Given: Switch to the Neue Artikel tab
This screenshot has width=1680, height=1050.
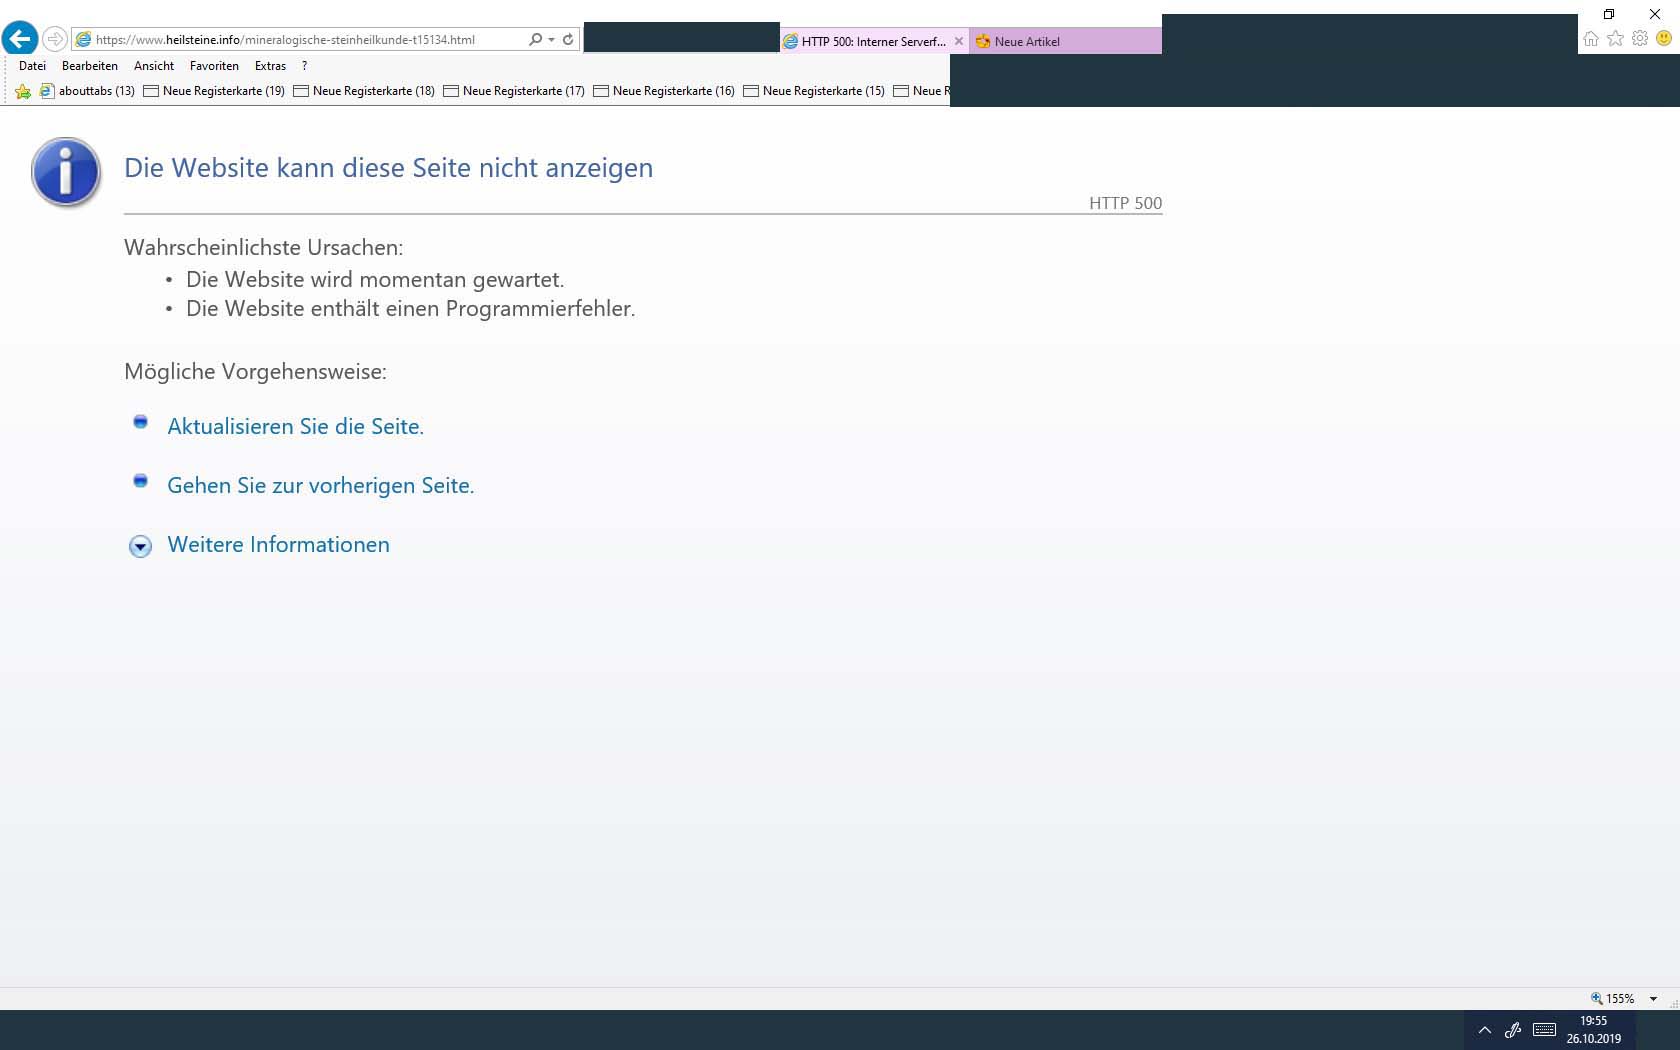Looking at the screenshot, I should click(x=1027, y=41).
